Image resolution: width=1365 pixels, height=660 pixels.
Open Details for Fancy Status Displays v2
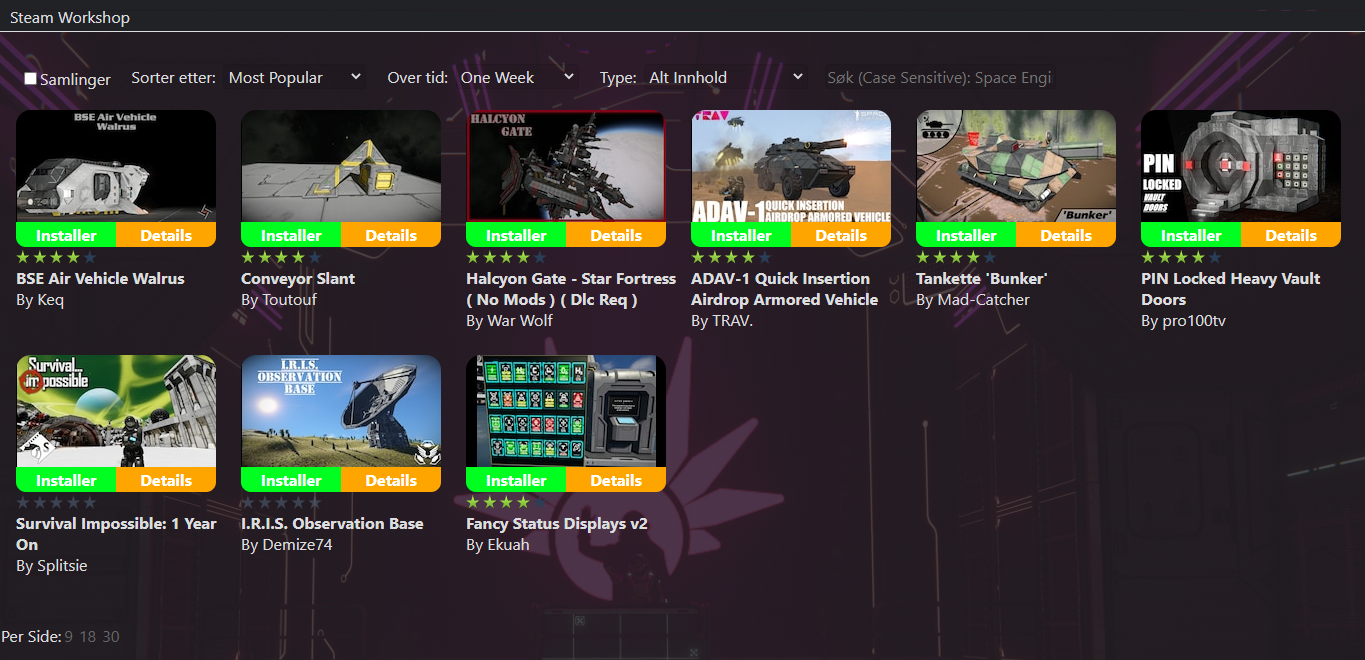(616, 480)
